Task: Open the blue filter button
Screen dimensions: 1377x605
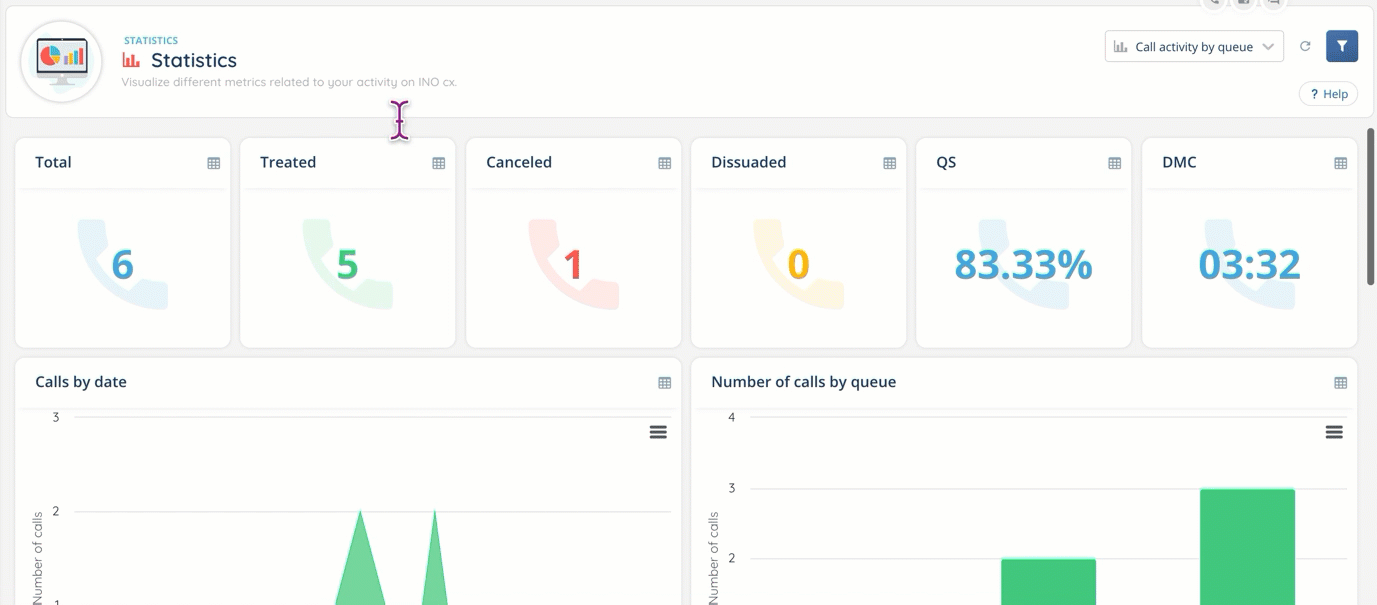Action: pyautogui.click(x=1342, y=46)
